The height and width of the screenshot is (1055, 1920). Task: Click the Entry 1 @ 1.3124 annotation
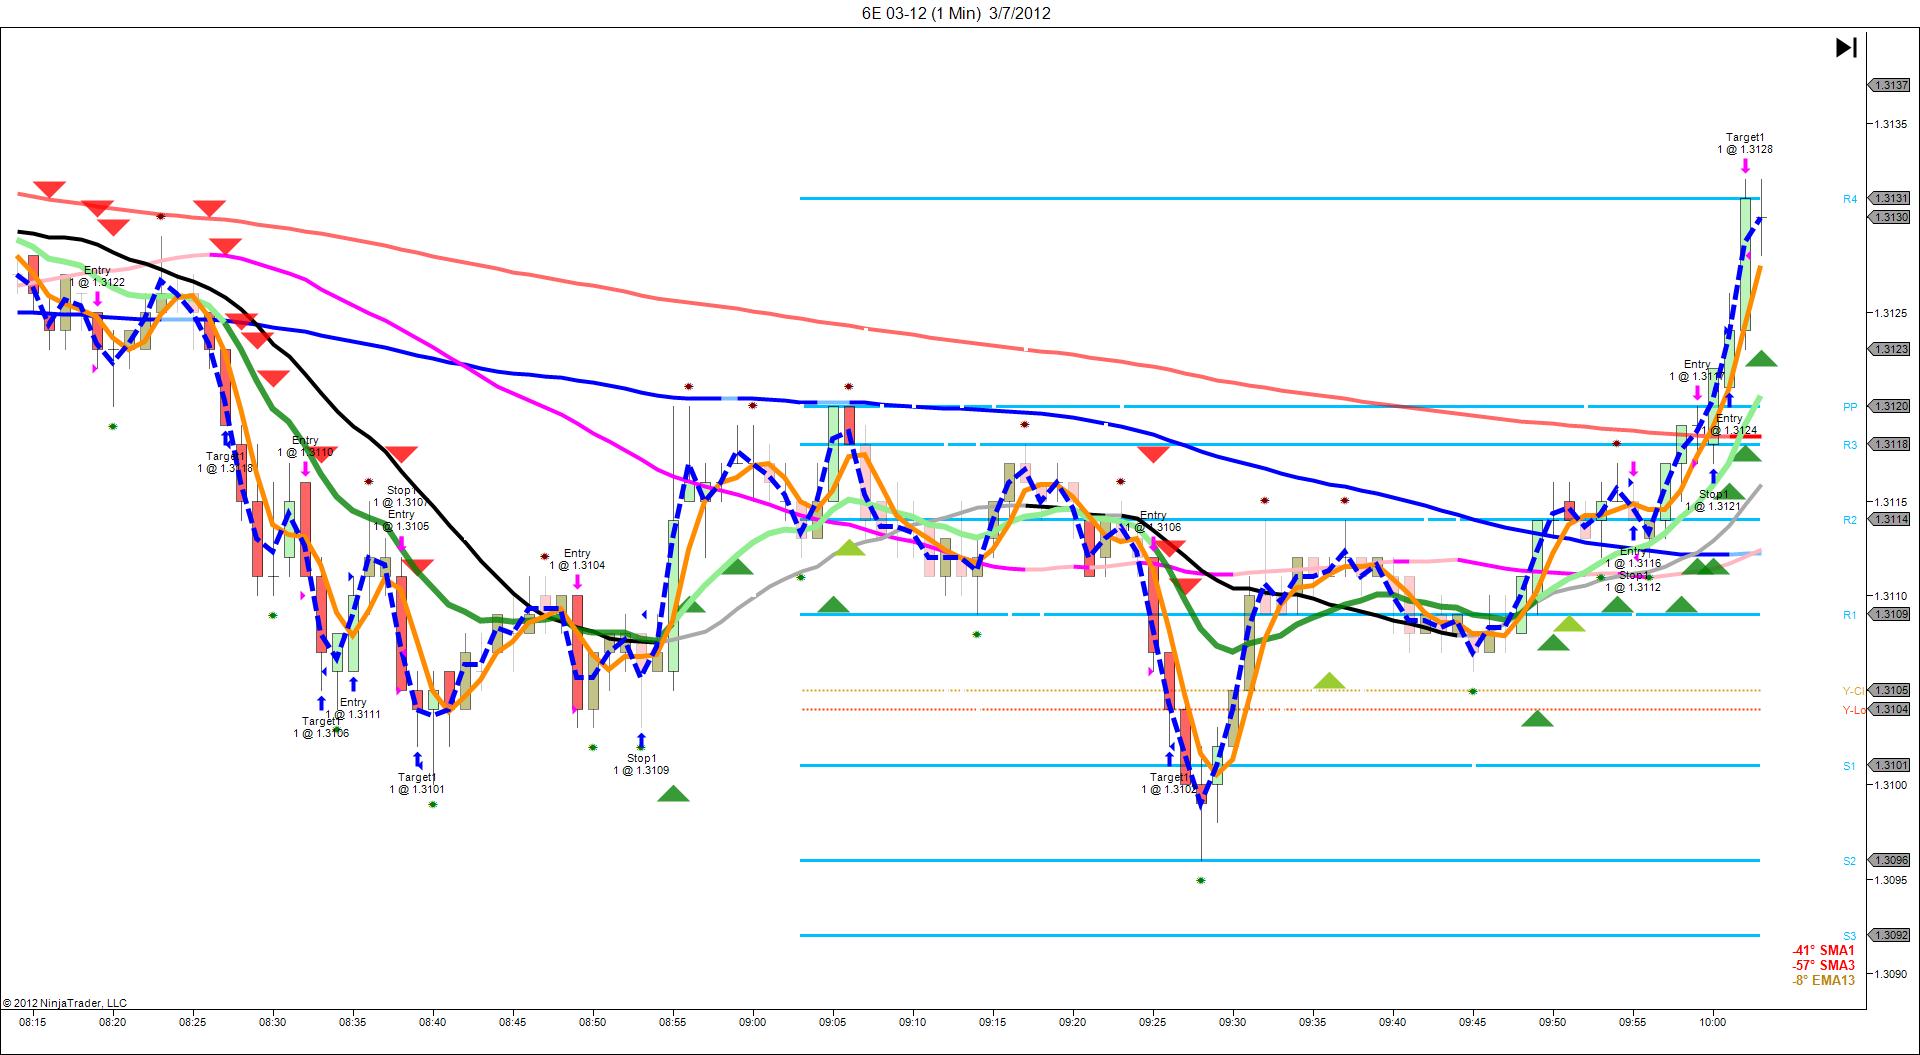[x=1729, y=424]
